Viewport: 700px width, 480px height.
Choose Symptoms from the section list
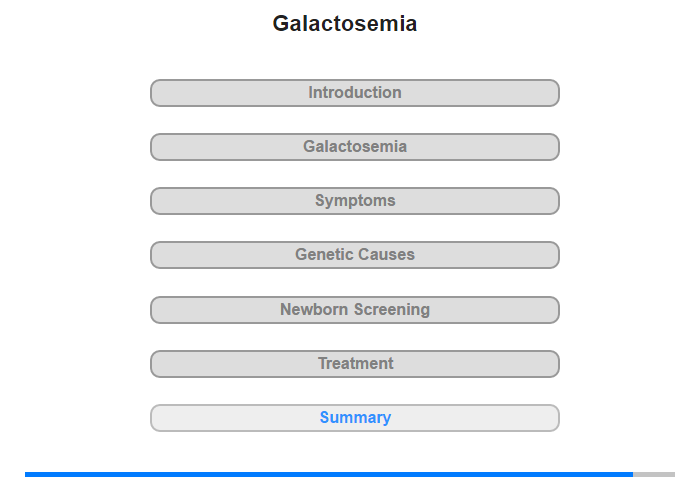pyautogui.click(x=355, y=201)
